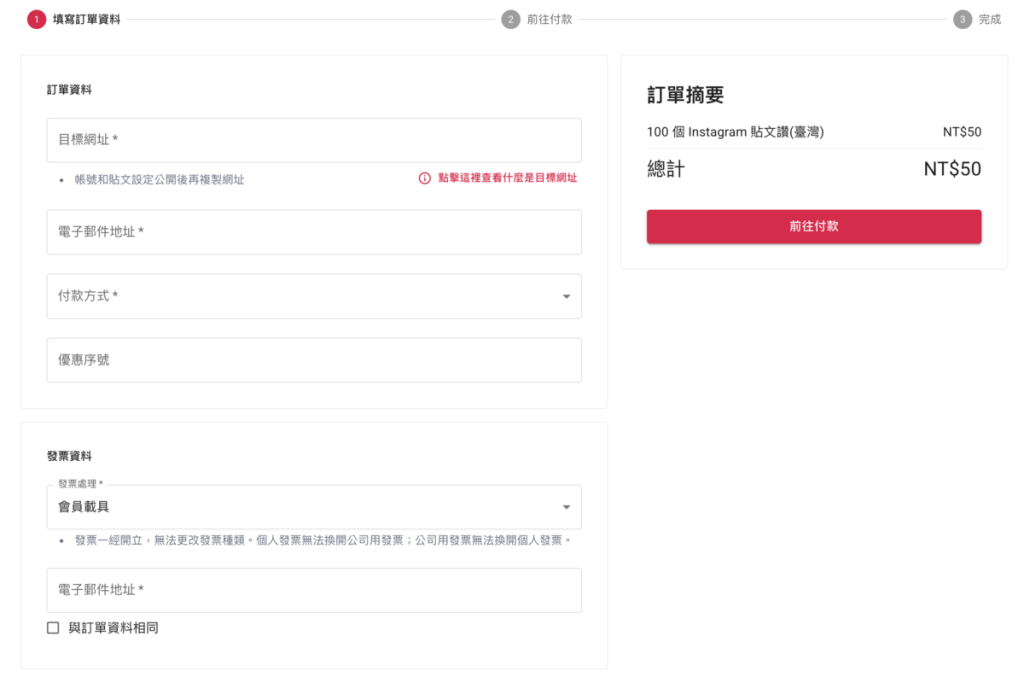Click the 帳號和貼文設定公開後再複製網址 hint text

coord(159,180)
